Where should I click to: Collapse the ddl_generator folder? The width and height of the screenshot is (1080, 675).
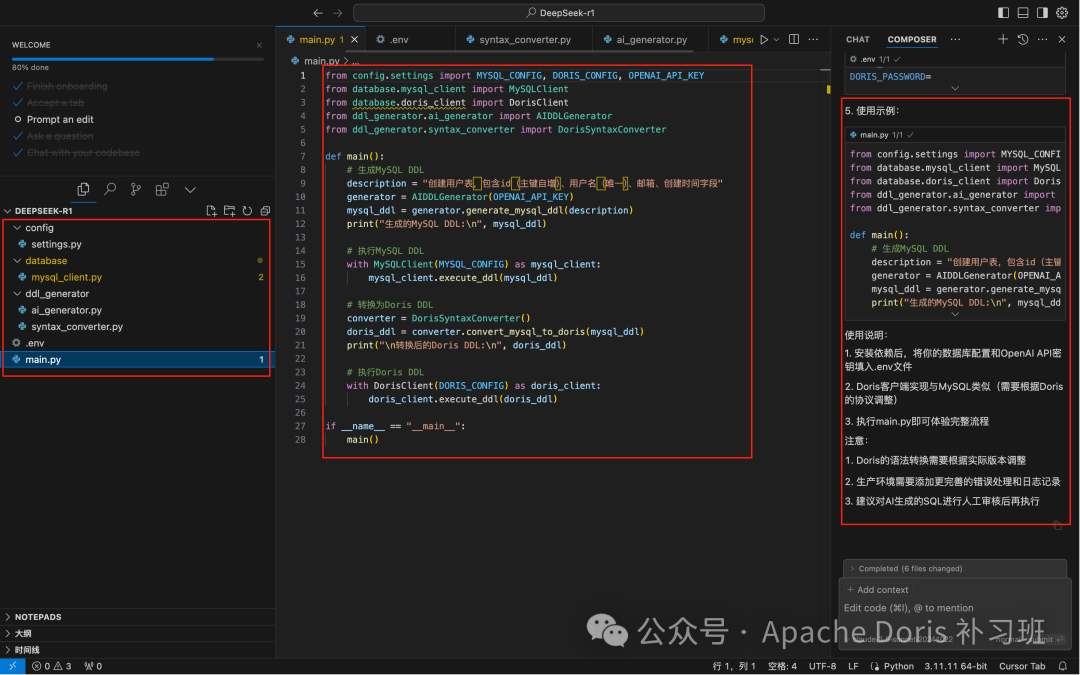pos(57,294)
